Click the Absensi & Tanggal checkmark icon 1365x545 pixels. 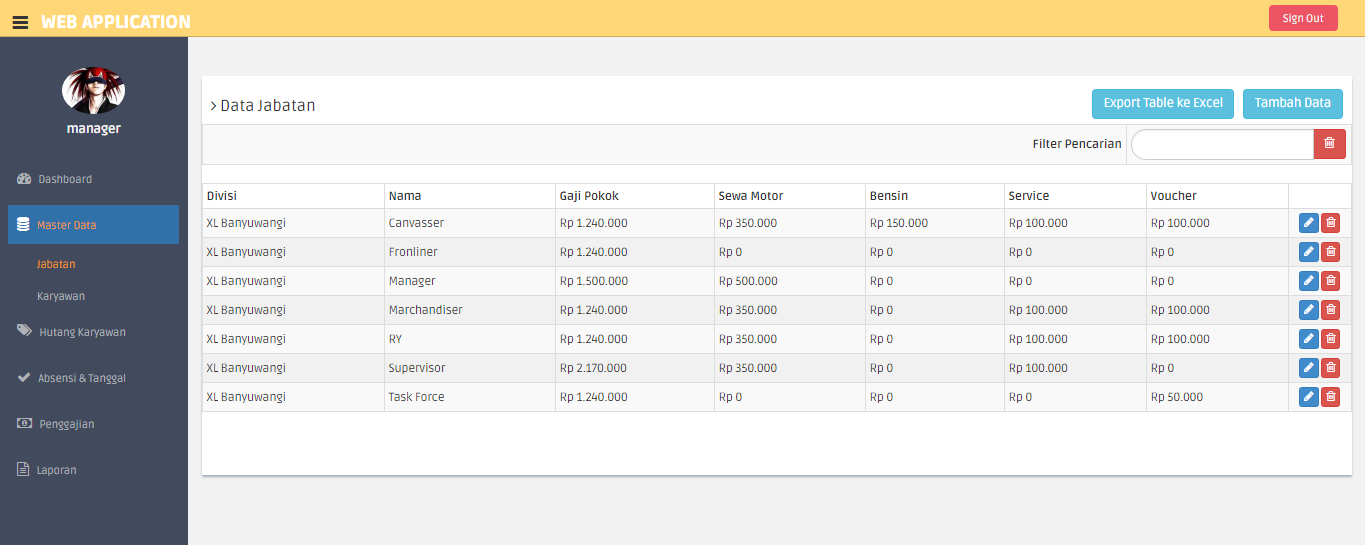[x=24, y=377]
